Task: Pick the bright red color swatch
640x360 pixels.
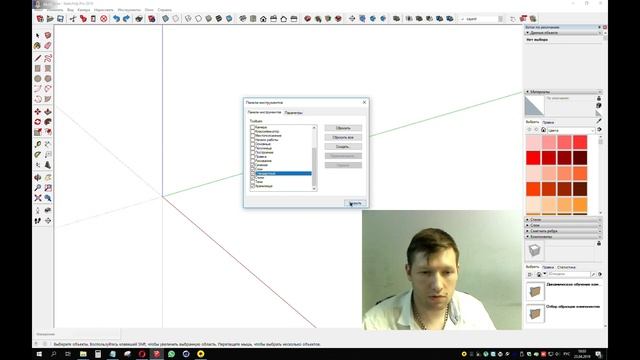Action: pyautogui.click(x=533, y=158)
